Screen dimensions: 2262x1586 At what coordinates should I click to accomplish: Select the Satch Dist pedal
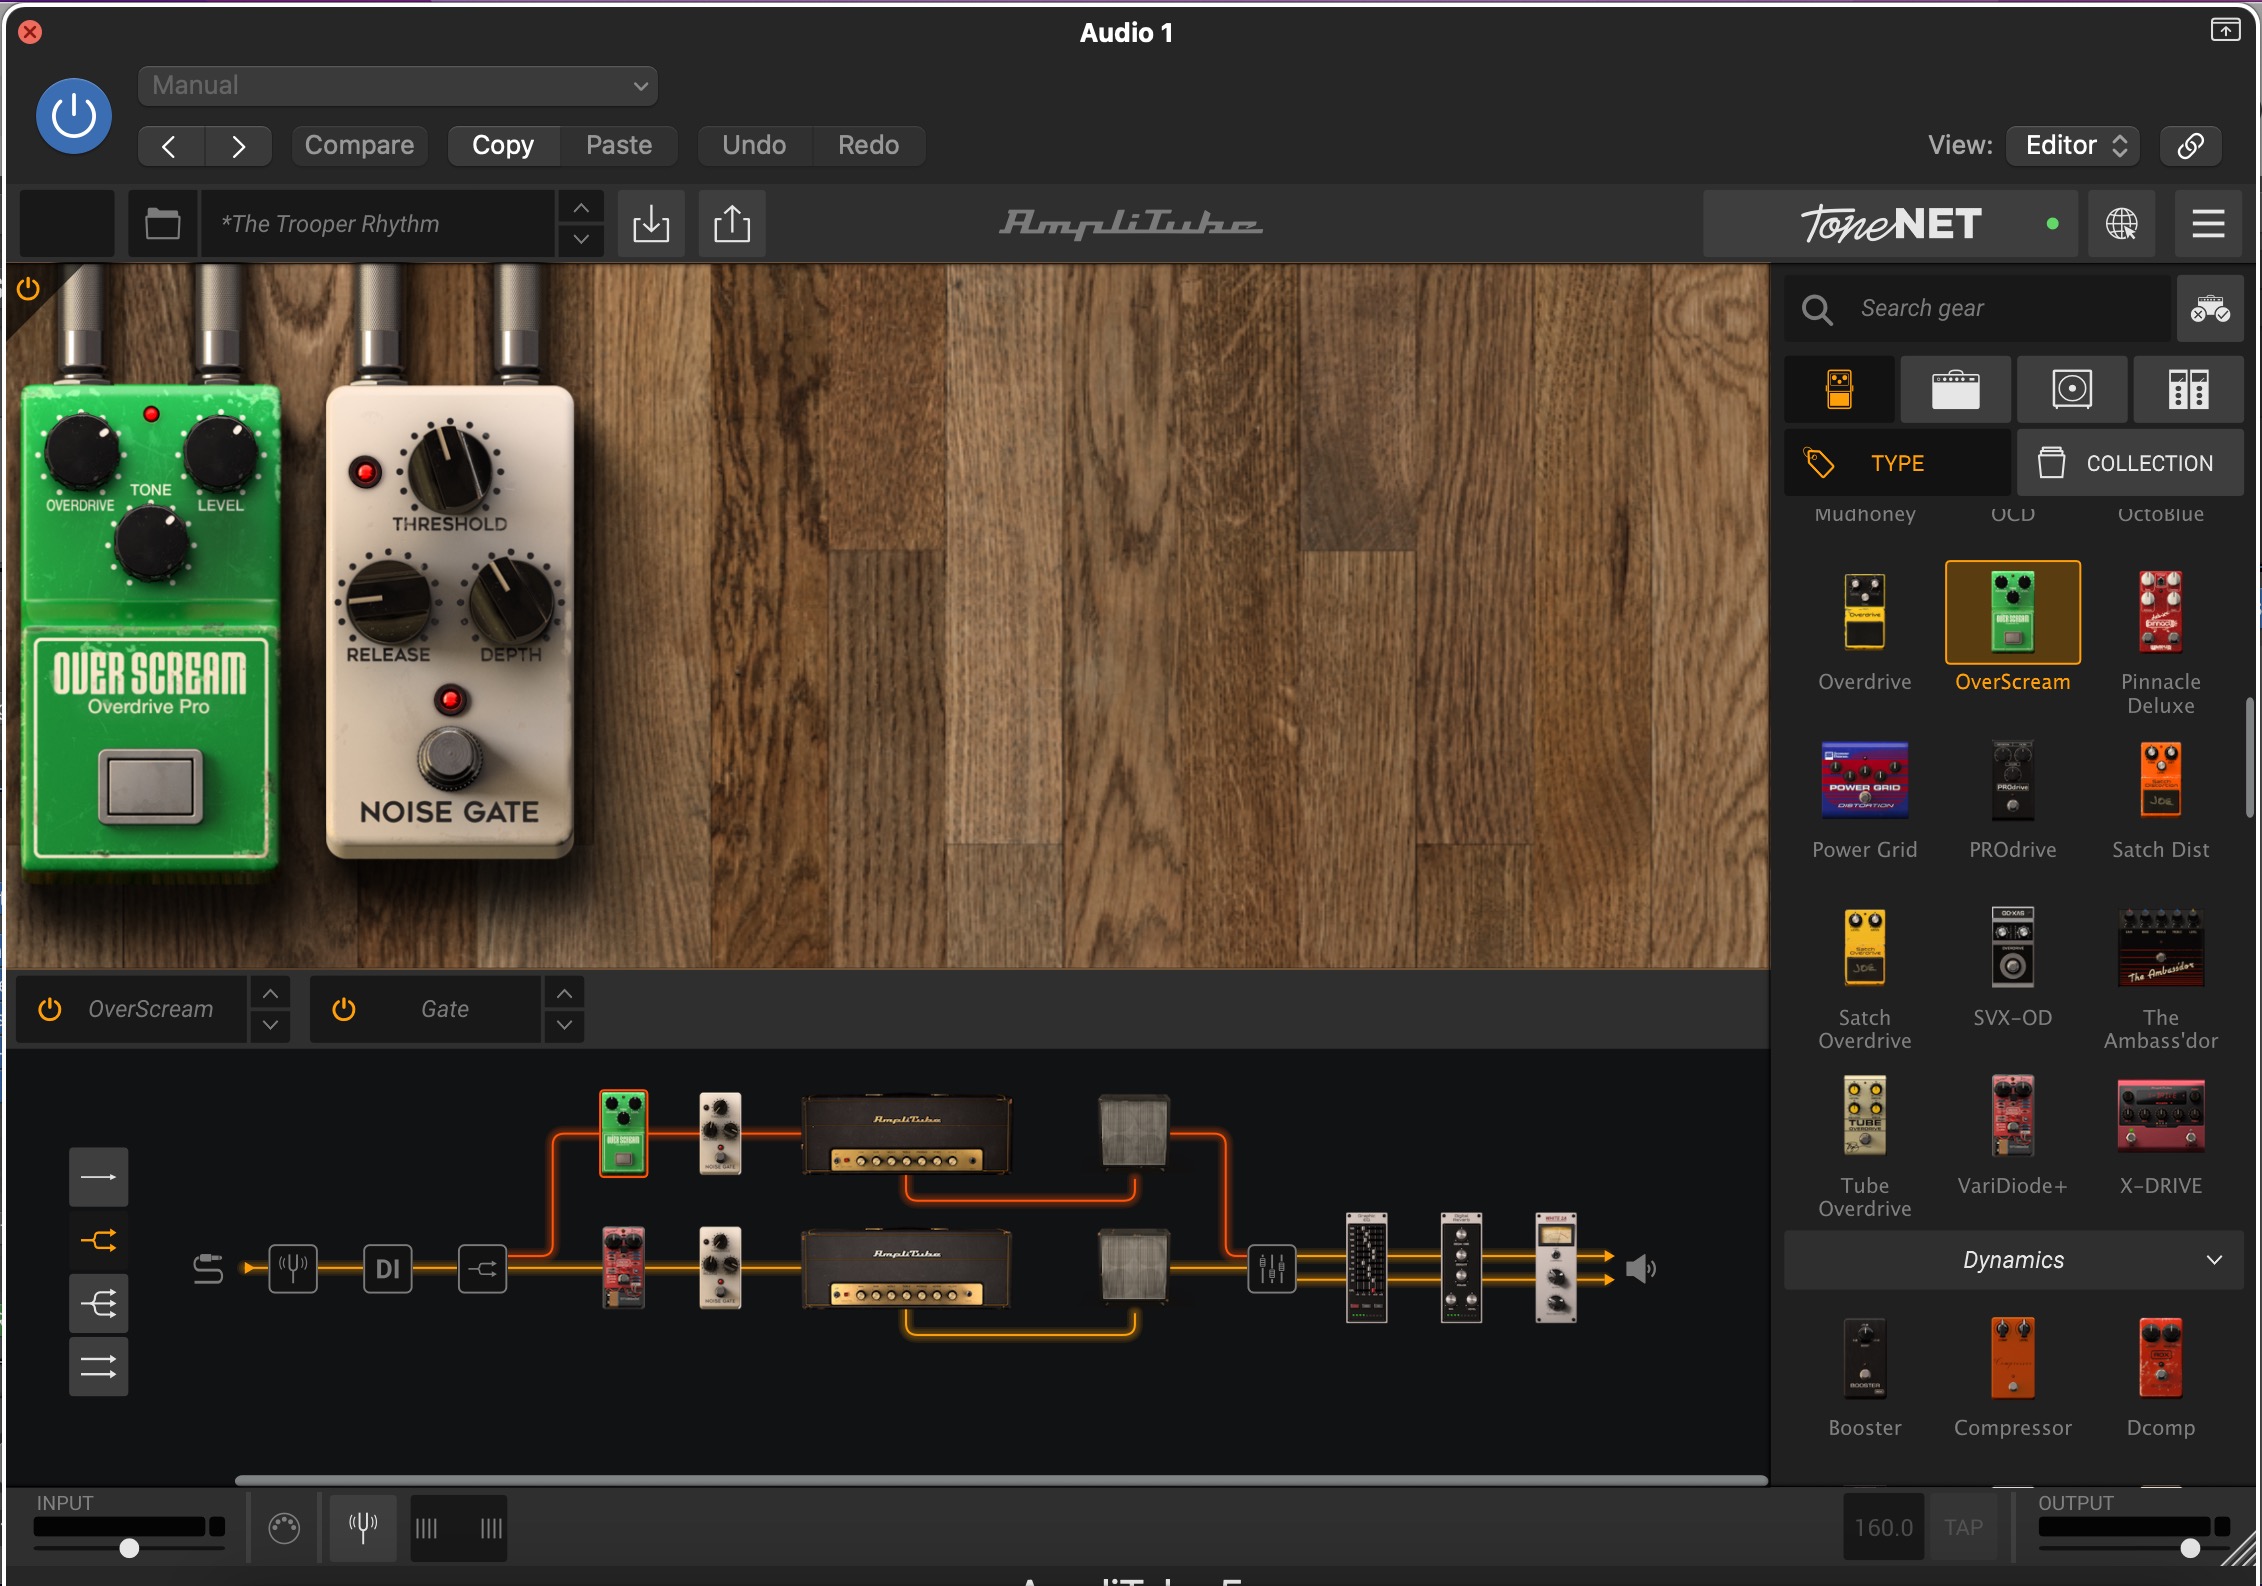coord(2160,780)
